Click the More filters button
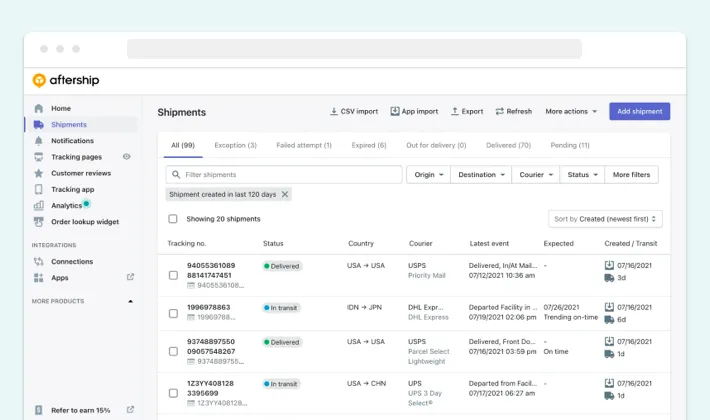Image resolution: width=710 pixels, height=420 pixels. click(631, 175)
